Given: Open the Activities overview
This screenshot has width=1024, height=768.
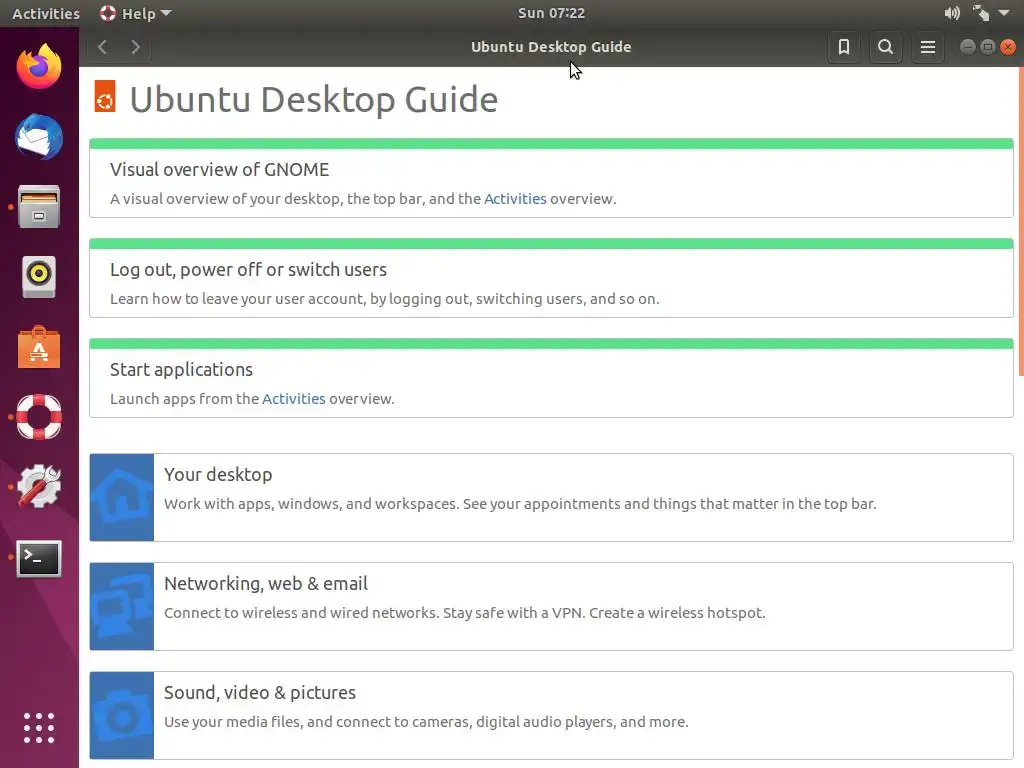Looking at the screenshot, I should (46, 13).
